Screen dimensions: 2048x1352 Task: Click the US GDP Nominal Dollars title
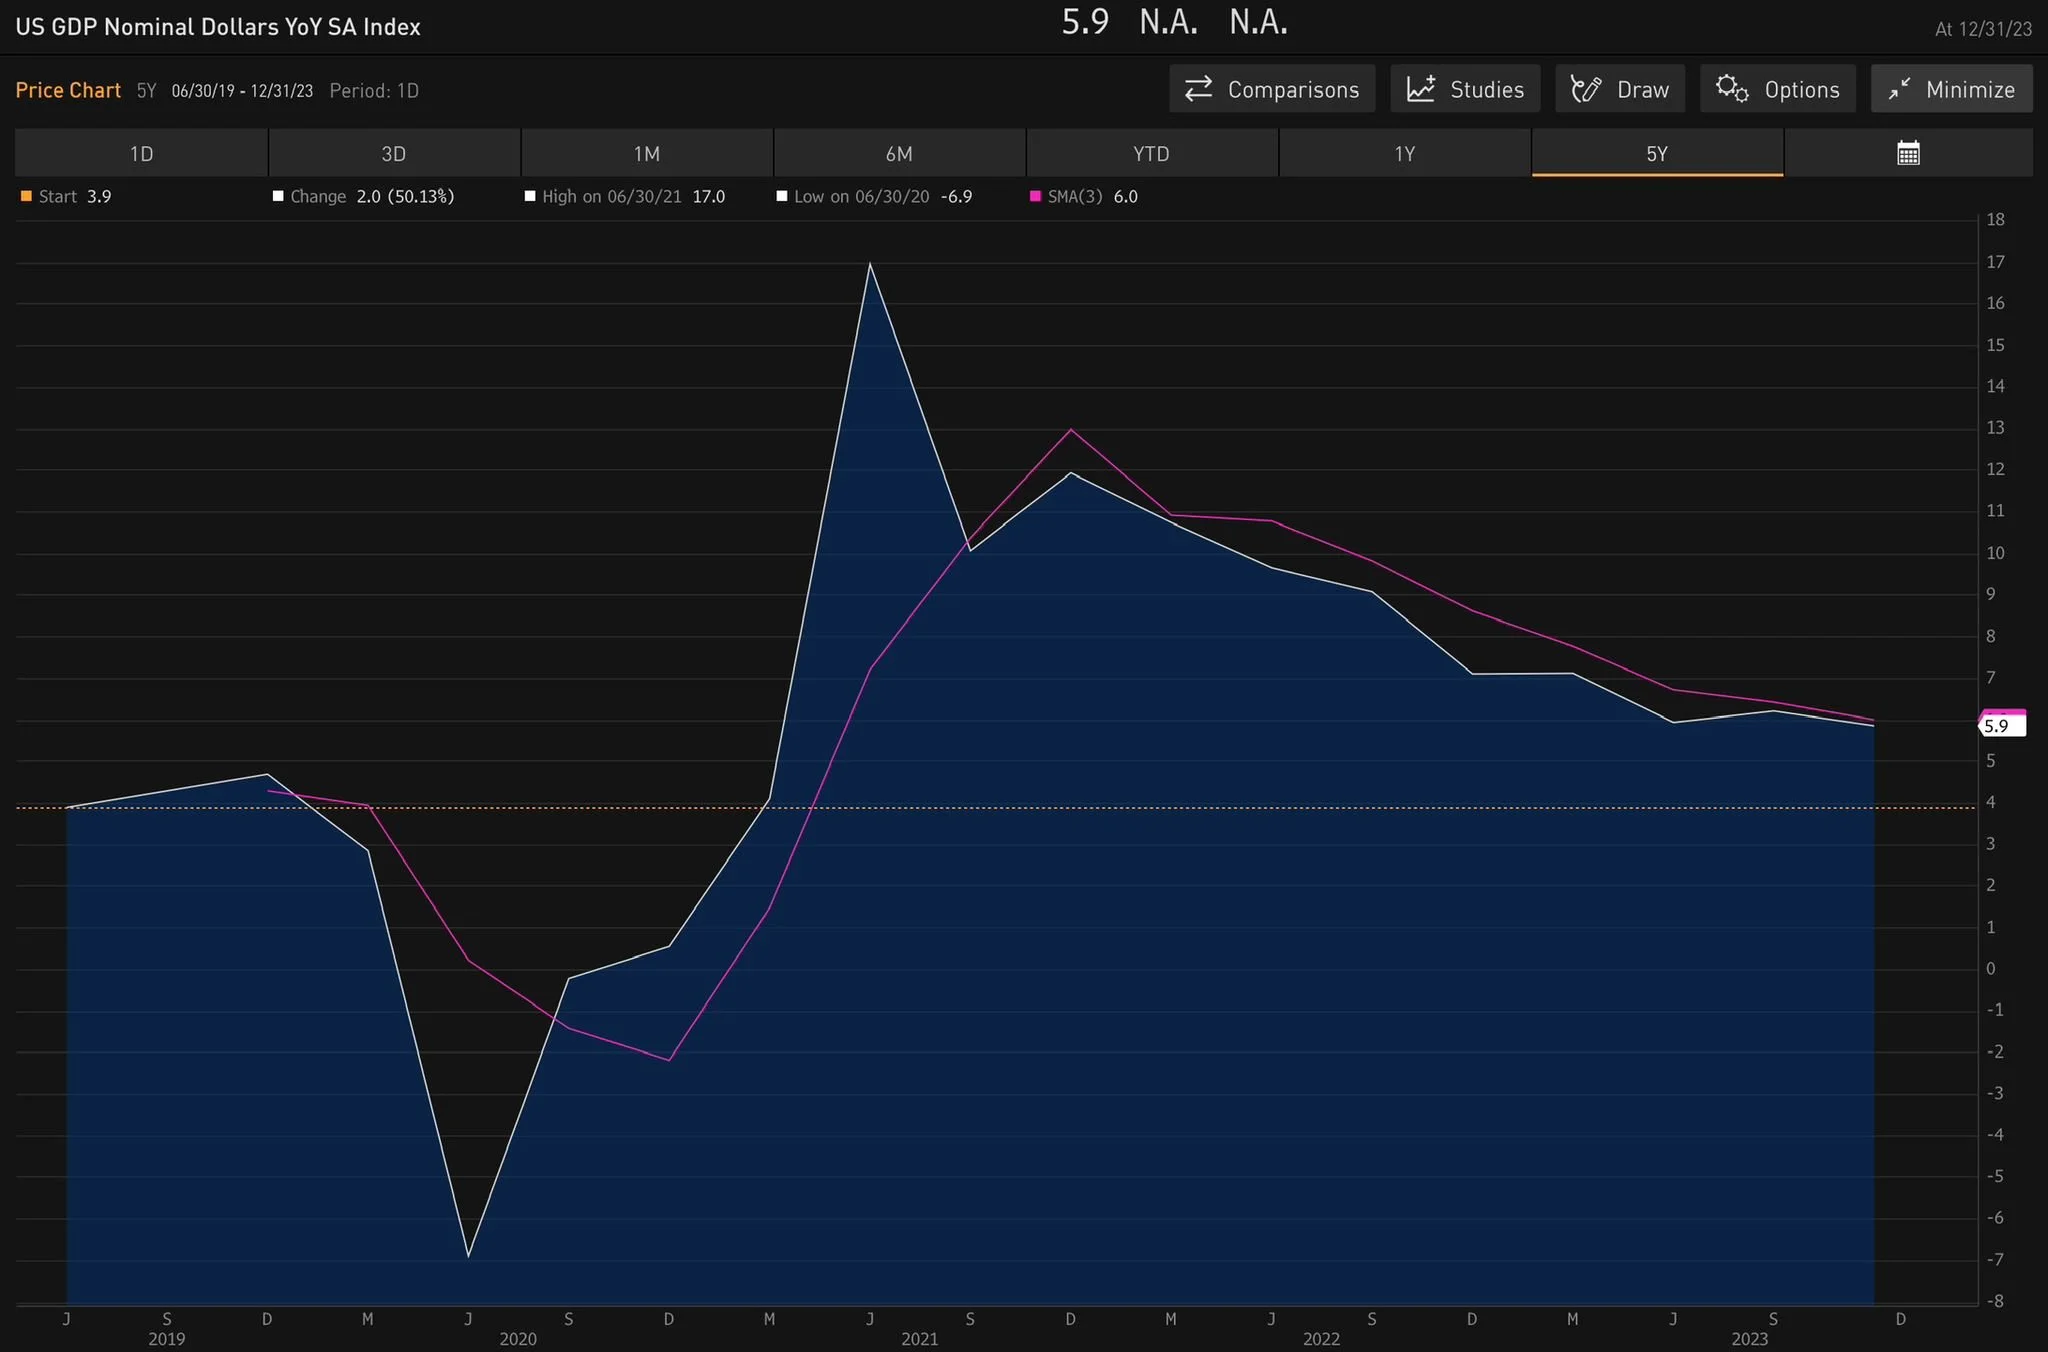(x=218, y=27)
